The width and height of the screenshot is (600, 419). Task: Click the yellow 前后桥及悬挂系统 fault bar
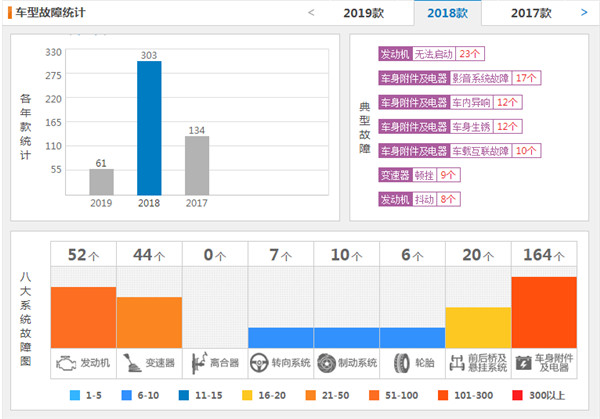478,328
